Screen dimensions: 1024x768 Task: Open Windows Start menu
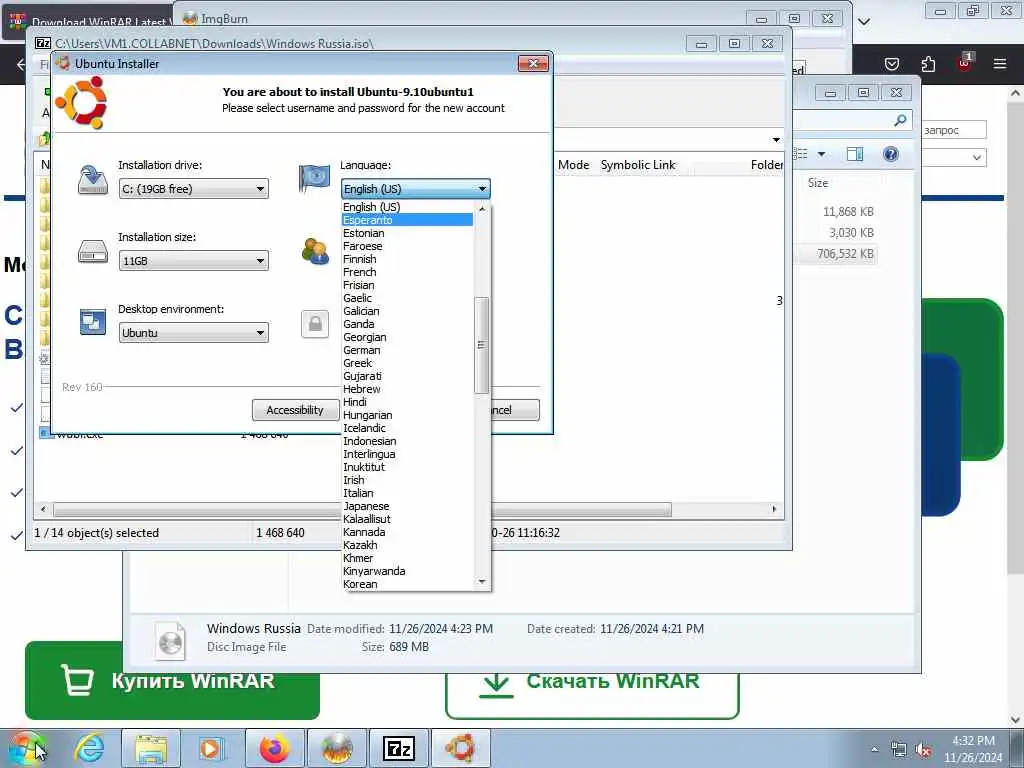(27, 748)
